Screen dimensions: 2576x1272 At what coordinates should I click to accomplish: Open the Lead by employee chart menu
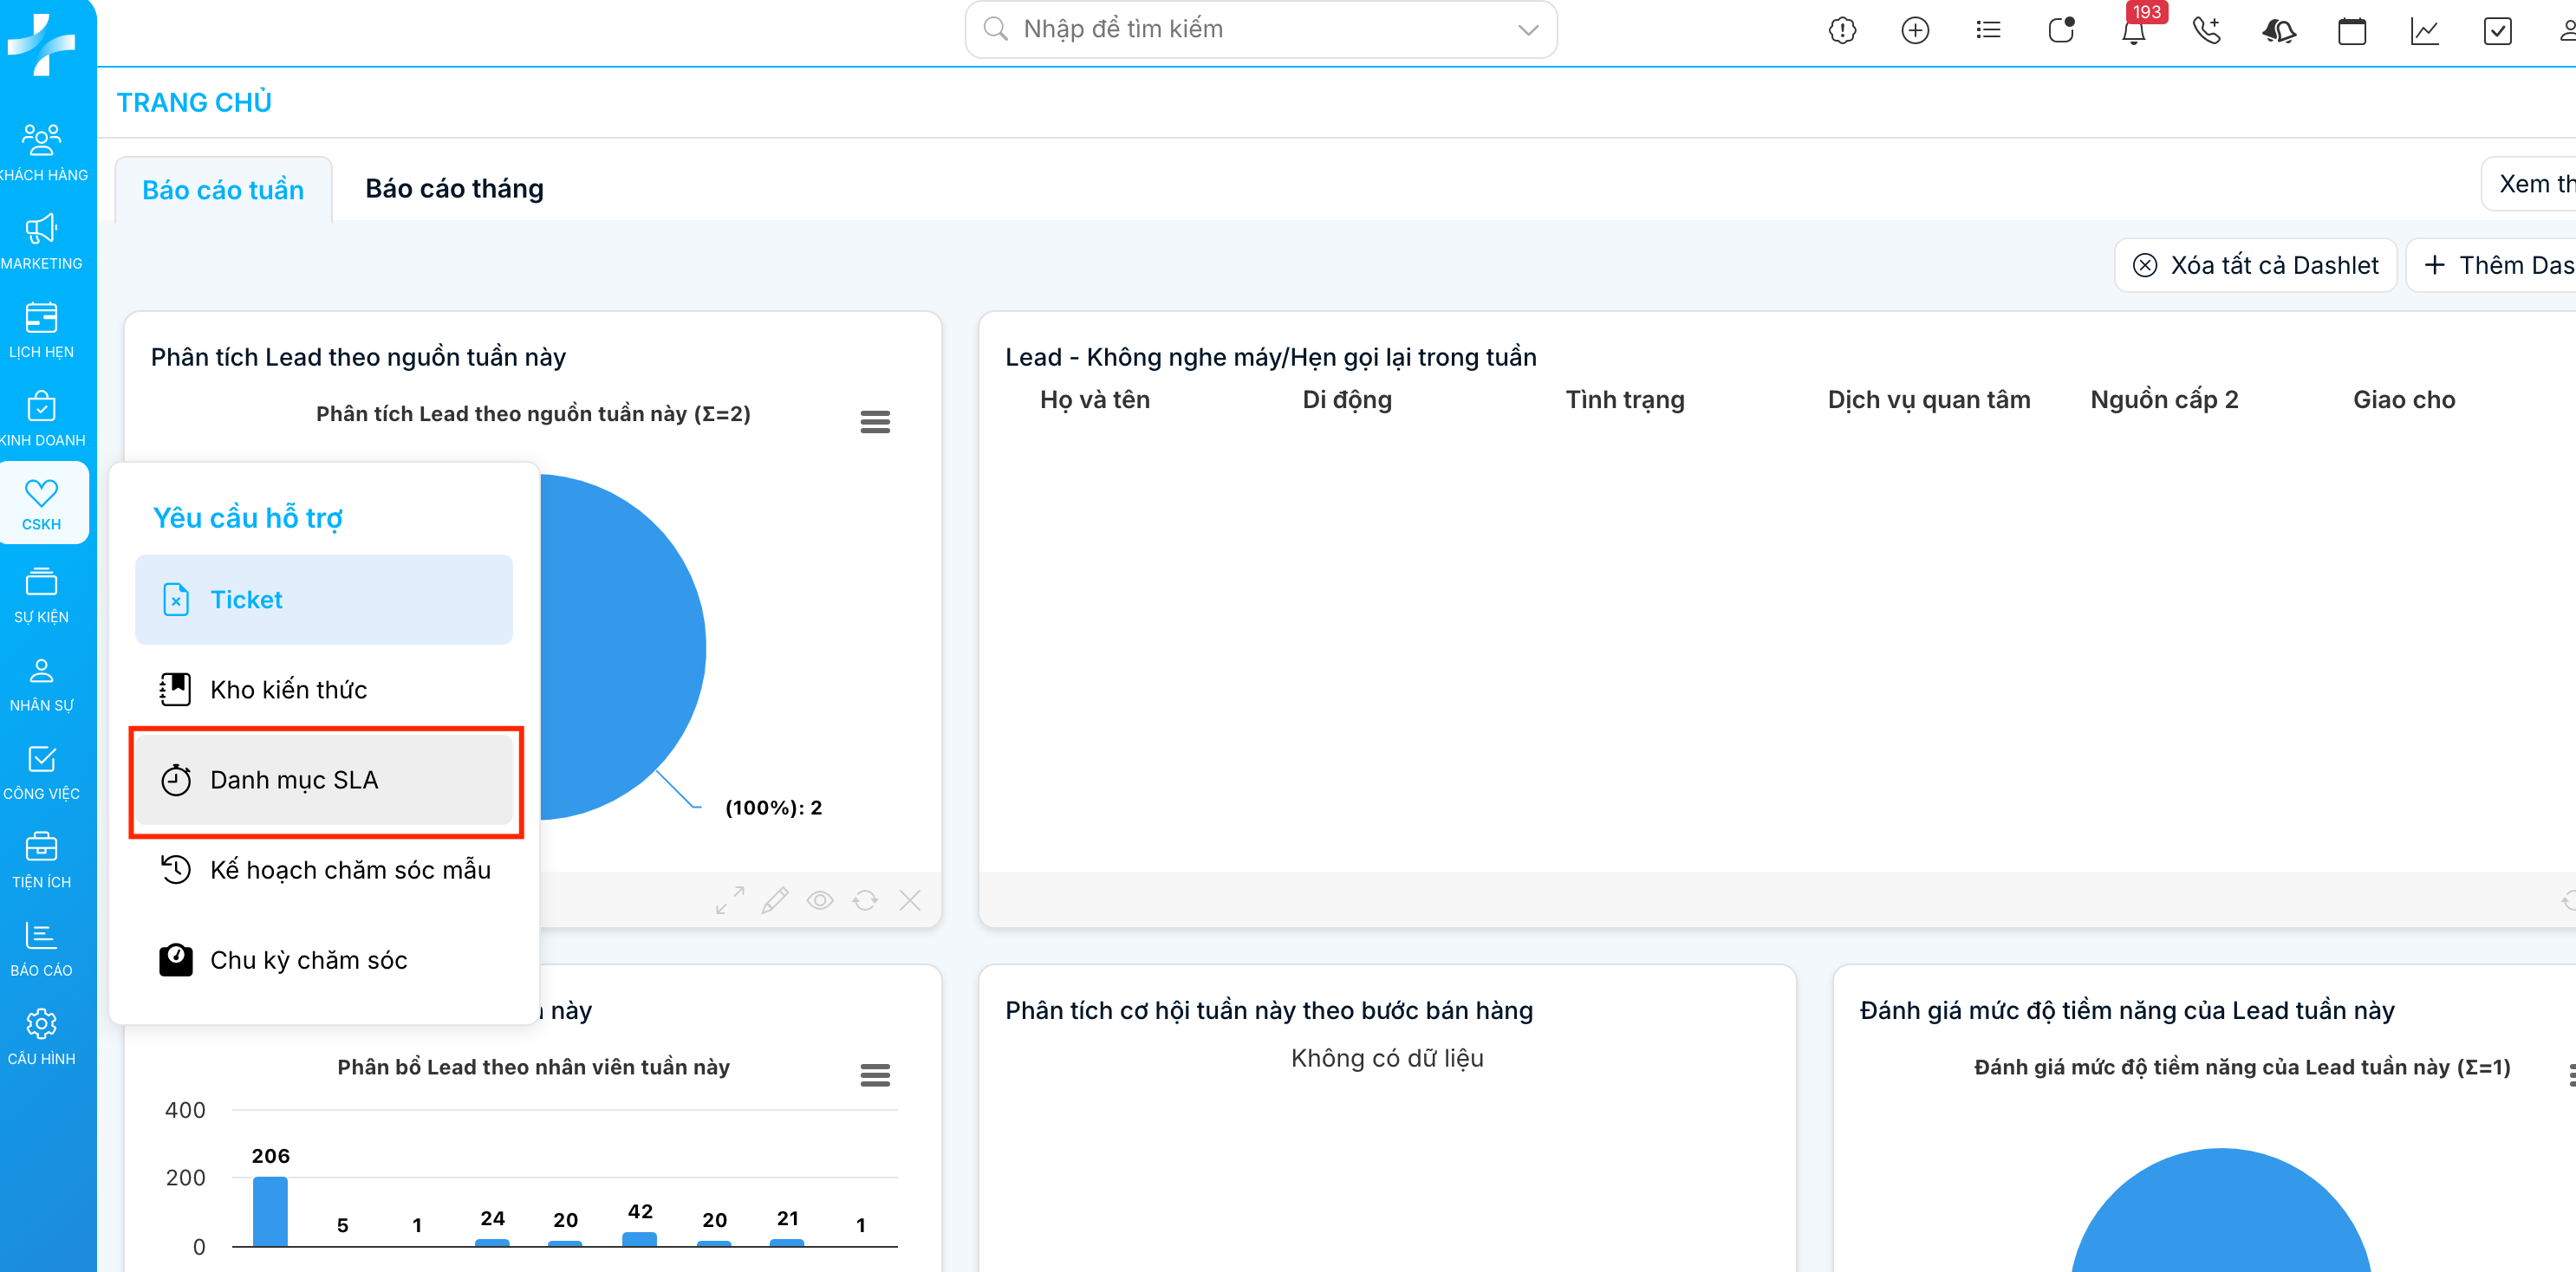point(875,1075)
